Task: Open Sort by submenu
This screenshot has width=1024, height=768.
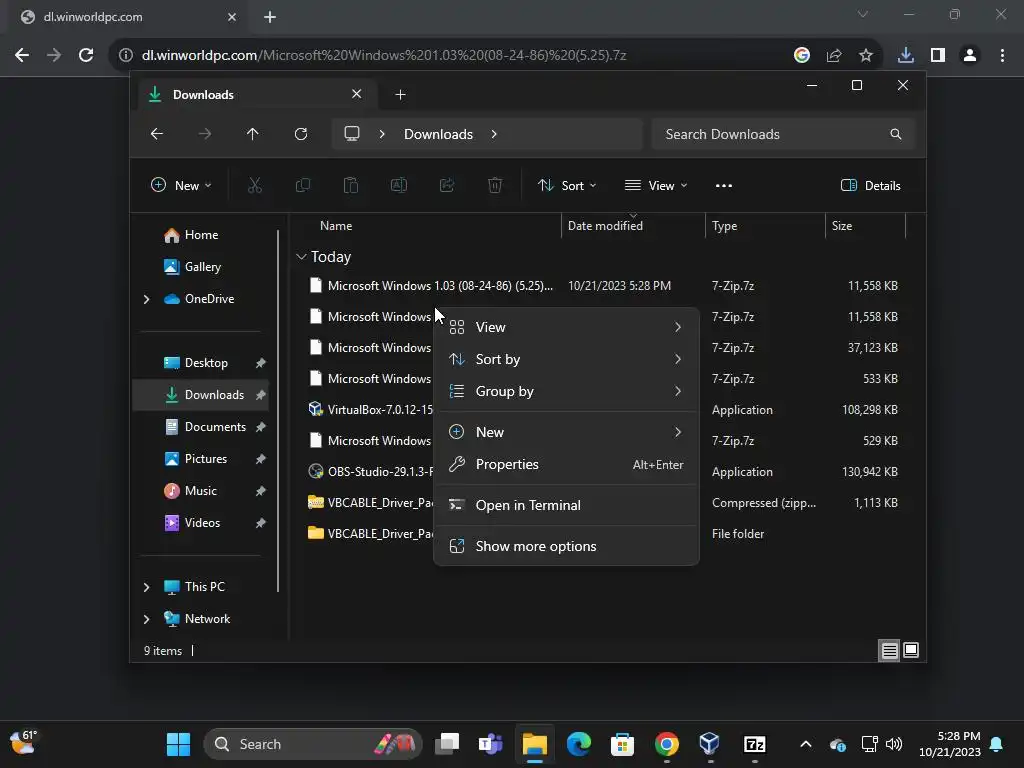Action: tap(566, 359)
